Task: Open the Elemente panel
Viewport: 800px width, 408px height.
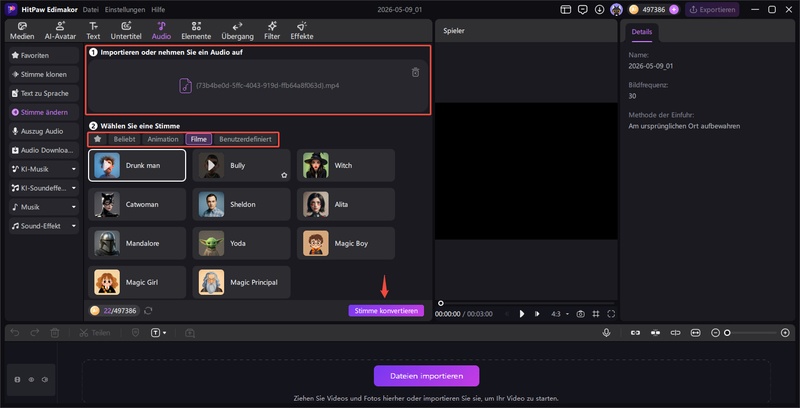Action: coord(196,31)
